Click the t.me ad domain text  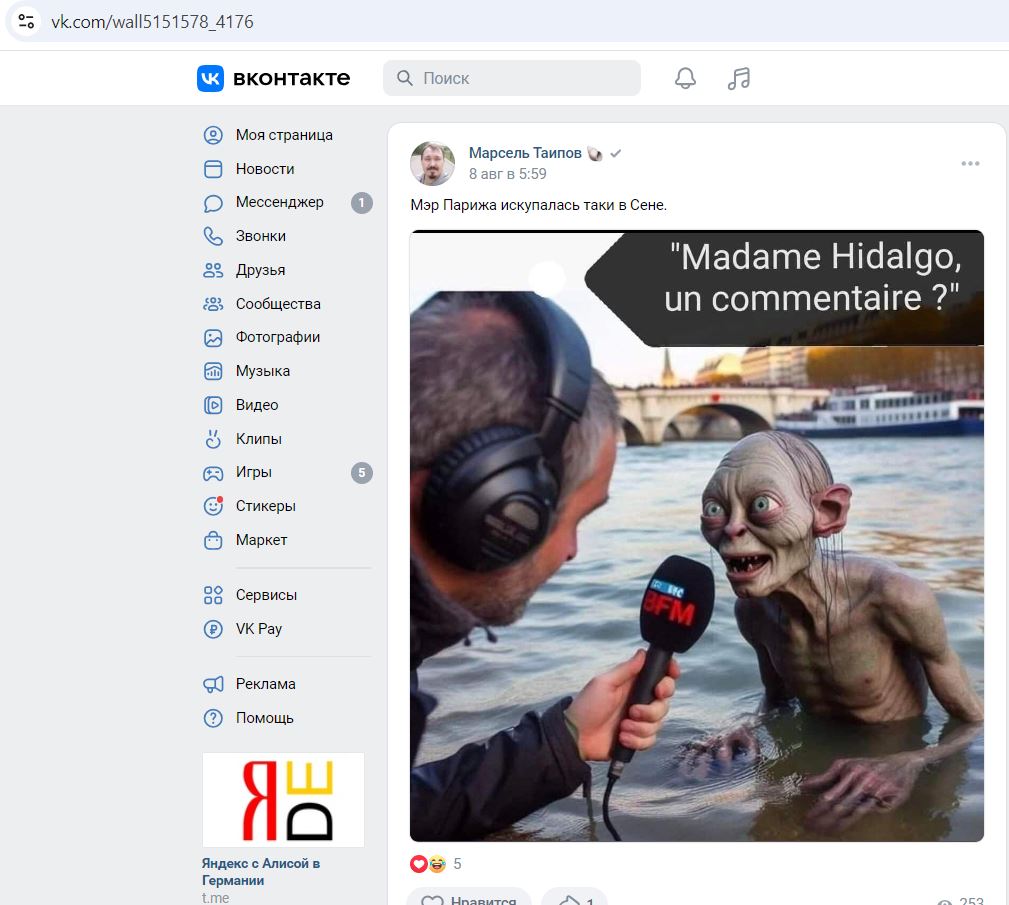[x=216, y=898]
